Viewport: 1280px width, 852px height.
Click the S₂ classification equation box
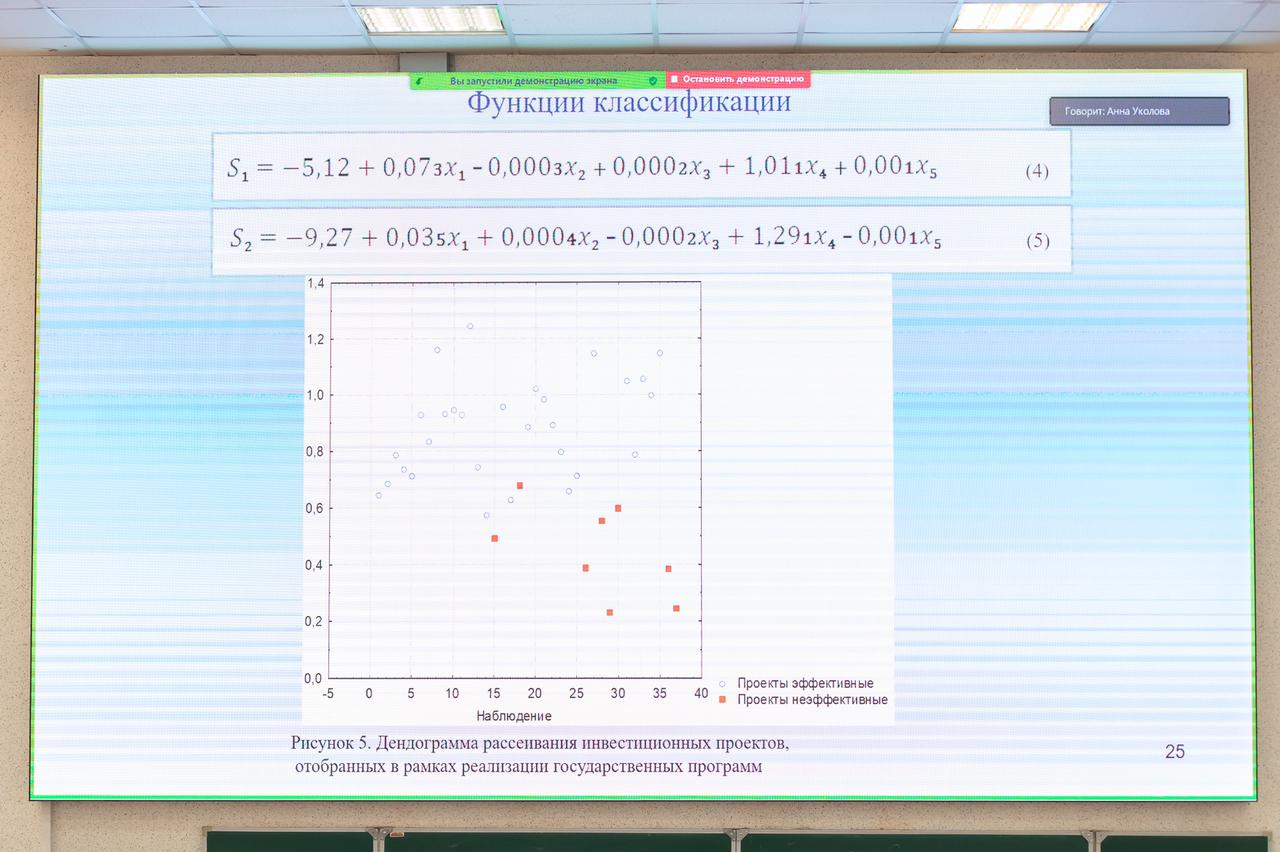640,239
